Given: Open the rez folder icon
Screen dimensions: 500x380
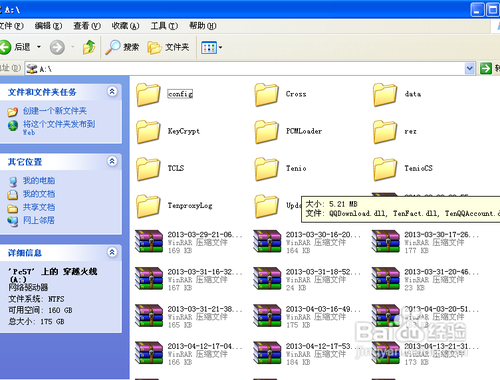Looking at the screenshot, I should (385, 132).
